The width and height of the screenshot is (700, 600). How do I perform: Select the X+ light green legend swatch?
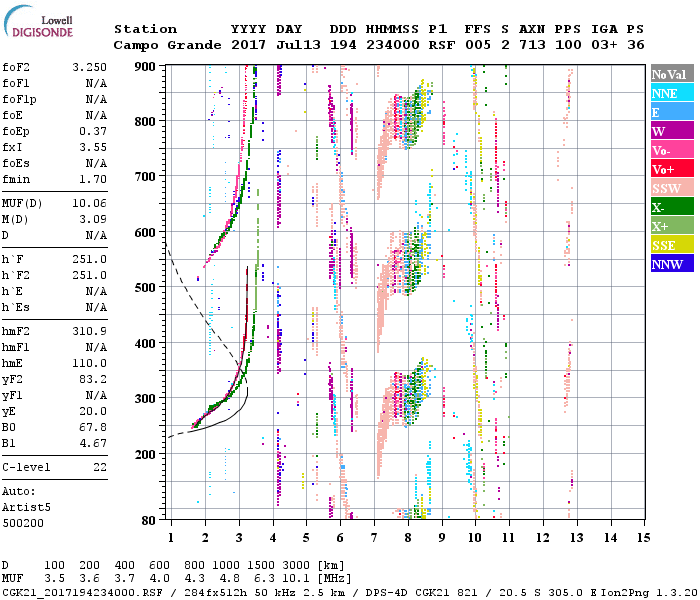pos(672,226)
